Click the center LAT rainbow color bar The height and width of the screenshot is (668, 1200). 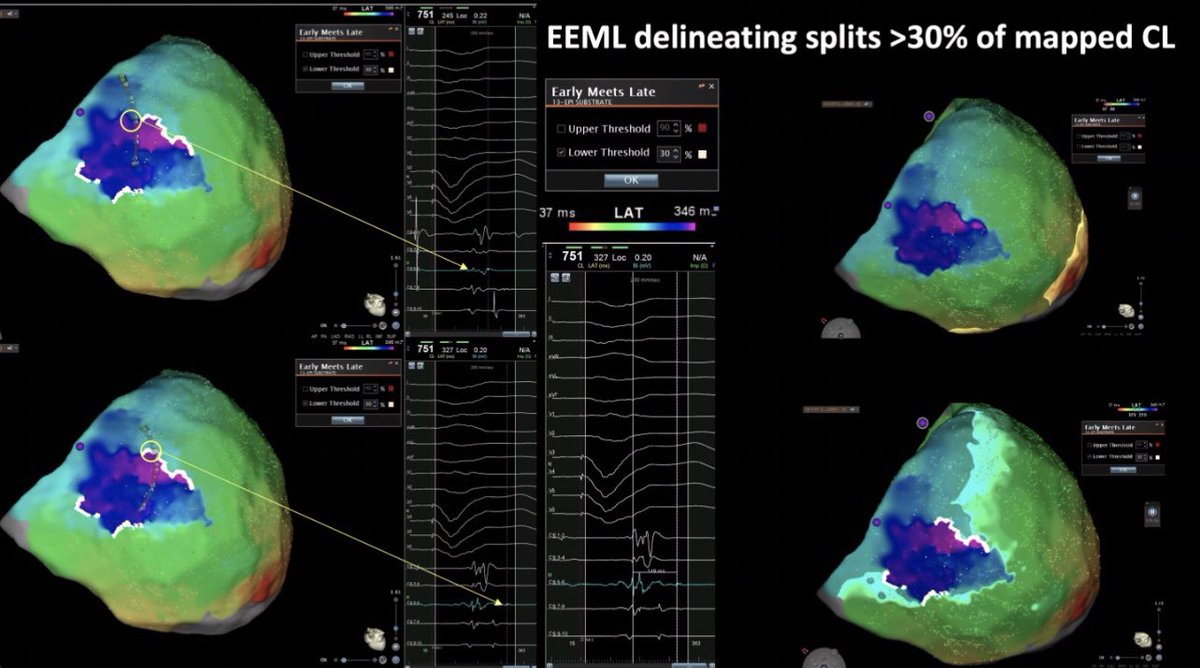(630, 226)
